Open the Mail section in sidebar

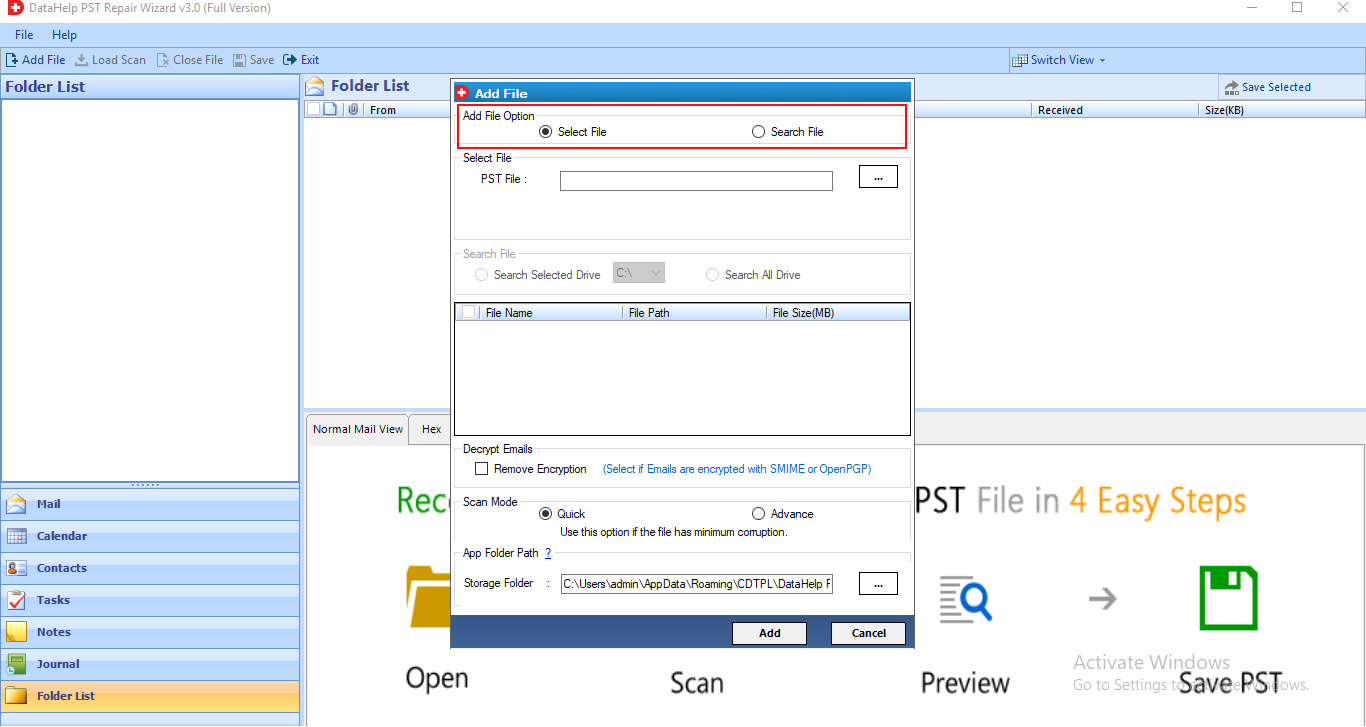coord(49,504)
